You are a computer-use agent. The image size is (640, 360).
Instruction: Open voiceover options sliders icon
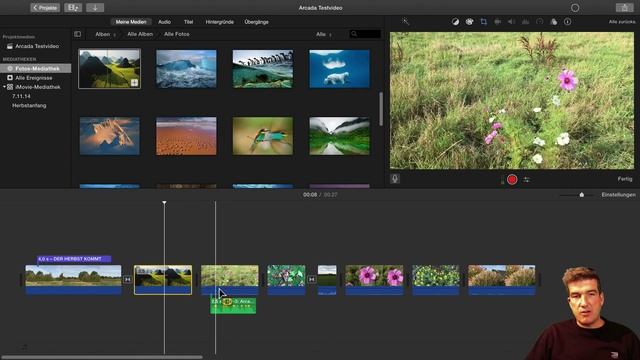[x=527, y=180]
